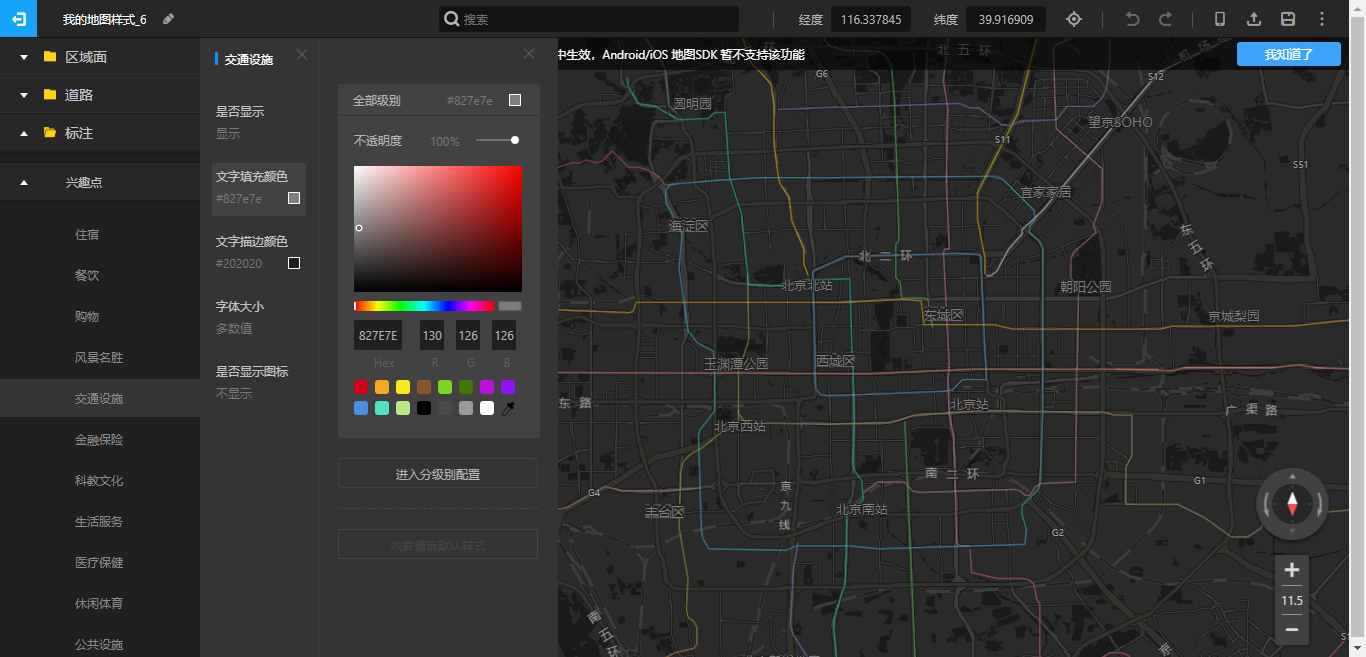Collapse the 区域面 group arrow
1366x657 pixels.
click(x=24, y=57)
